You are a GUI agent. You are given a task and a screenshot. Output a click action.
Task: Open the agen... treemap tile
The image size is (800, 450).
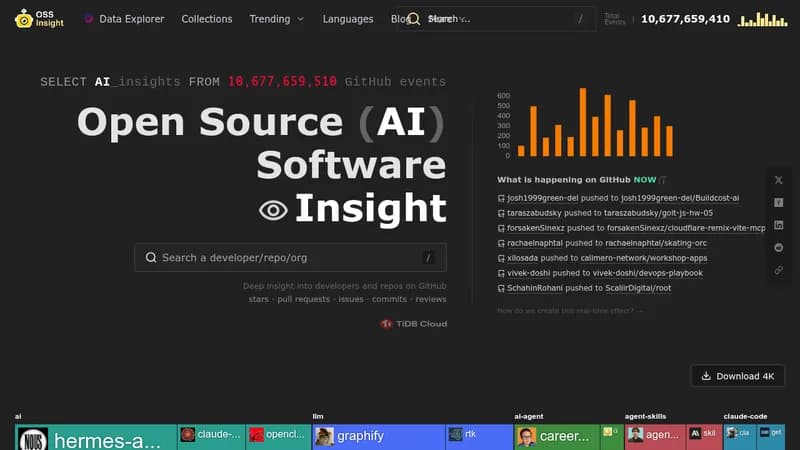point(655,436)
